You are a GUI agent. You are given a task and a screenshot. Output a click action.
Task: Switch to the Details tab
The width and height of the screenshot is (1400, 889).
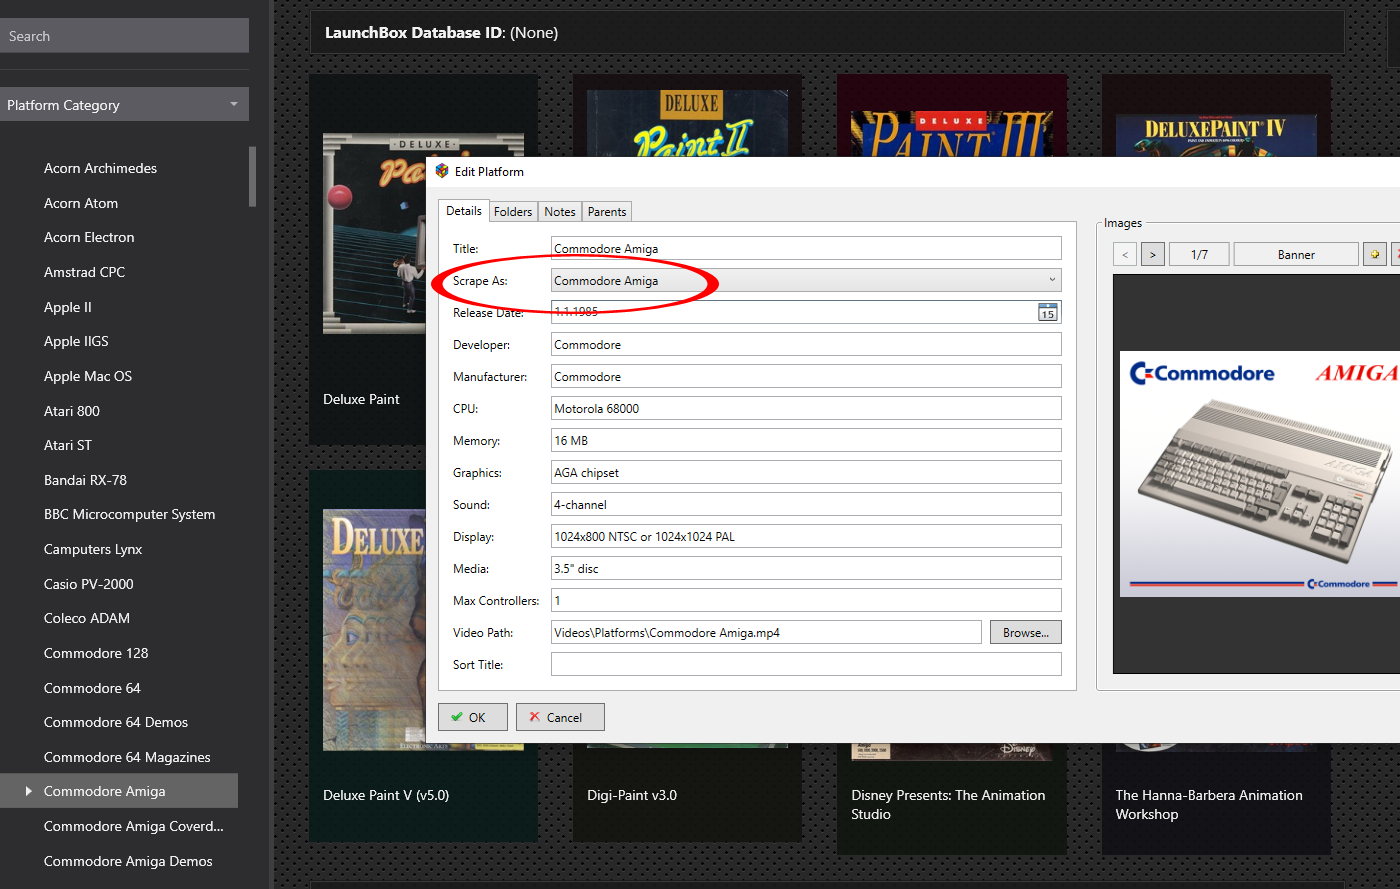[463, 211]
